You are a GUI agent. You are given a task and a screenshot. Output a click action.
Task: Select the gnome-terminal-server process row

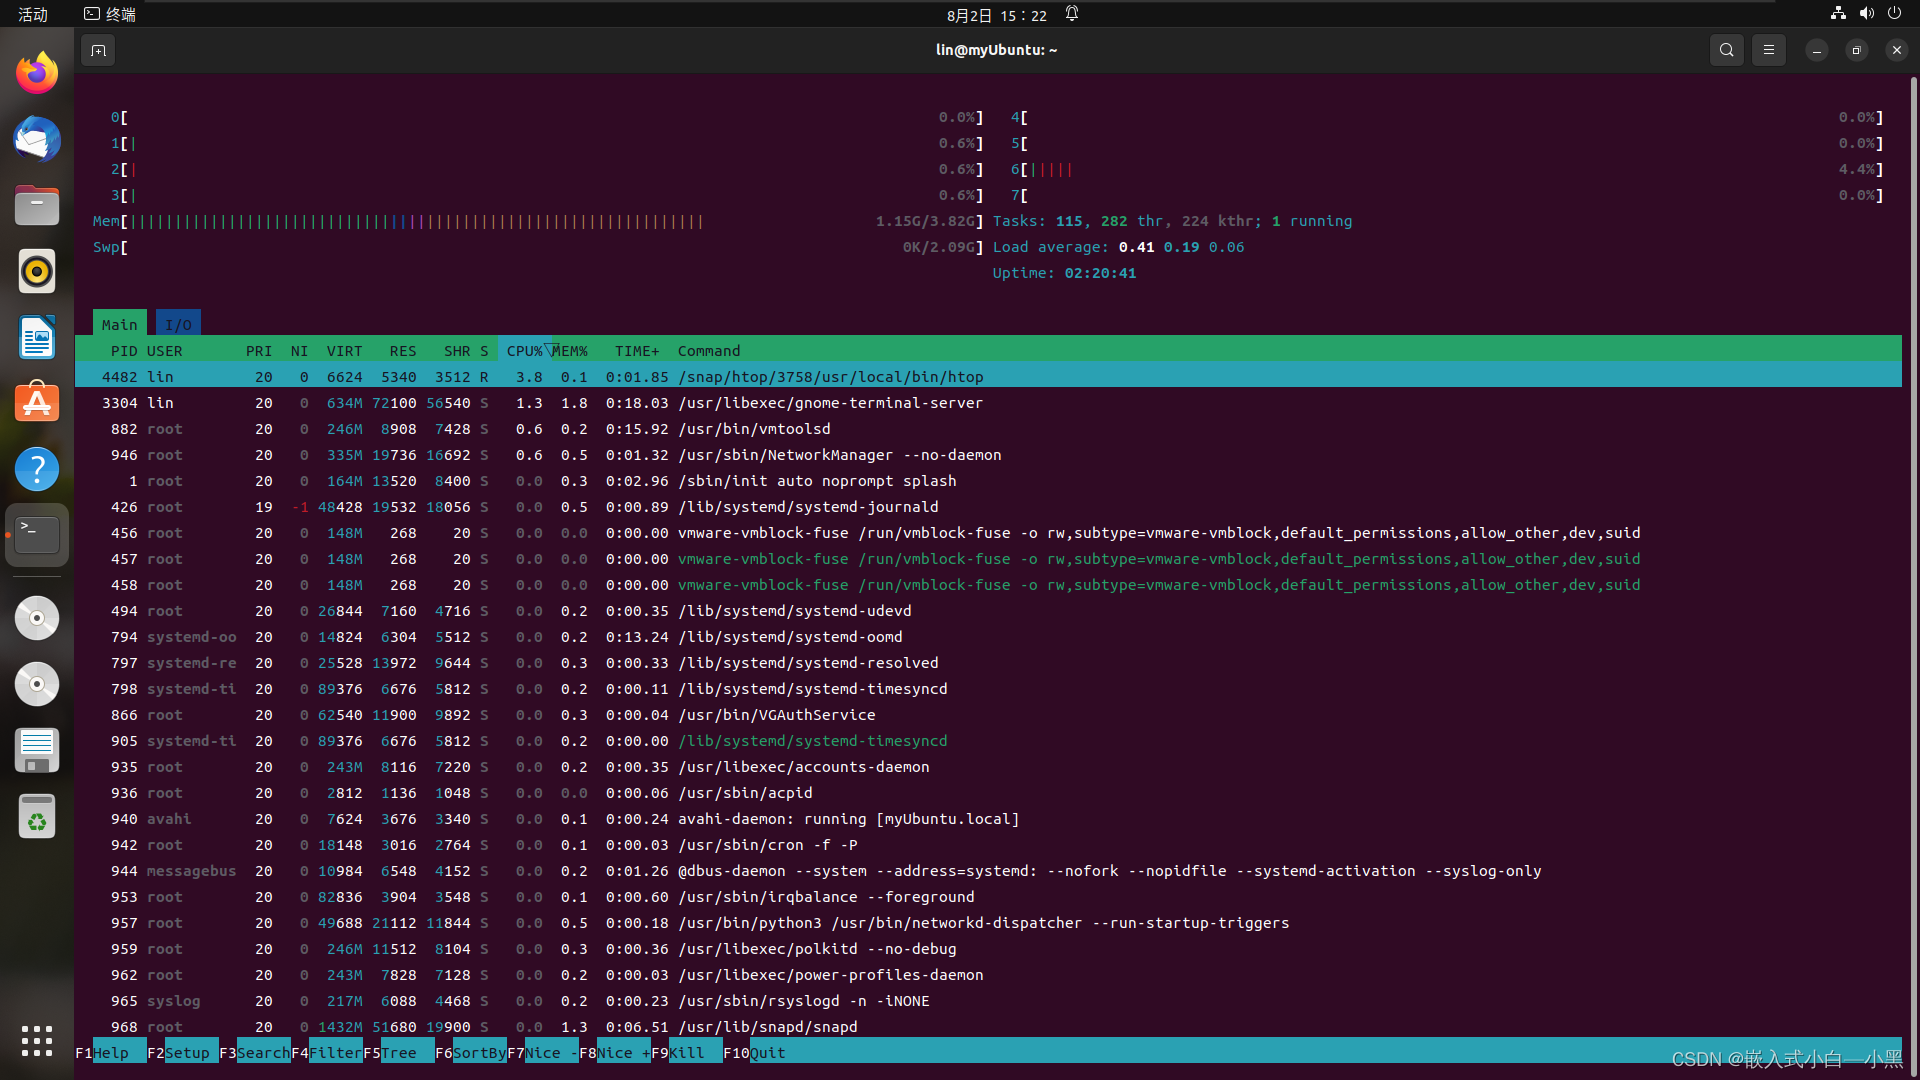(830, 403)
